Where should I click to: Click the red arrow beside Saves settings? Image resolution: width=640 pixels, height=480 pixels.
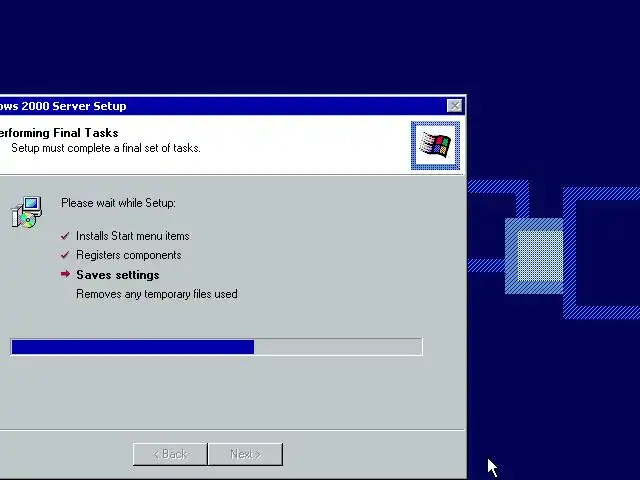(x=65, y=274)
